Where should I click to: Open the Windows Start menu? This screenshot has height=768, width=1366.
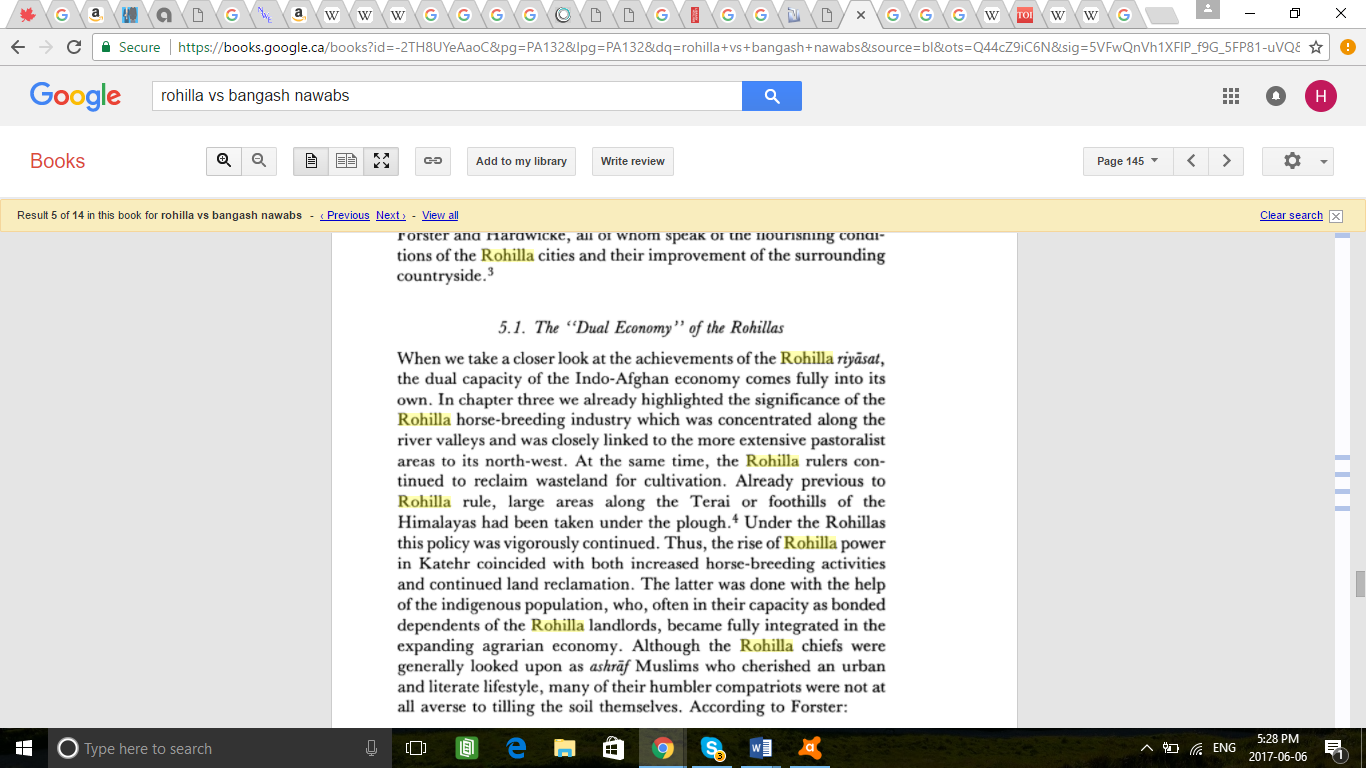(23, 748)
